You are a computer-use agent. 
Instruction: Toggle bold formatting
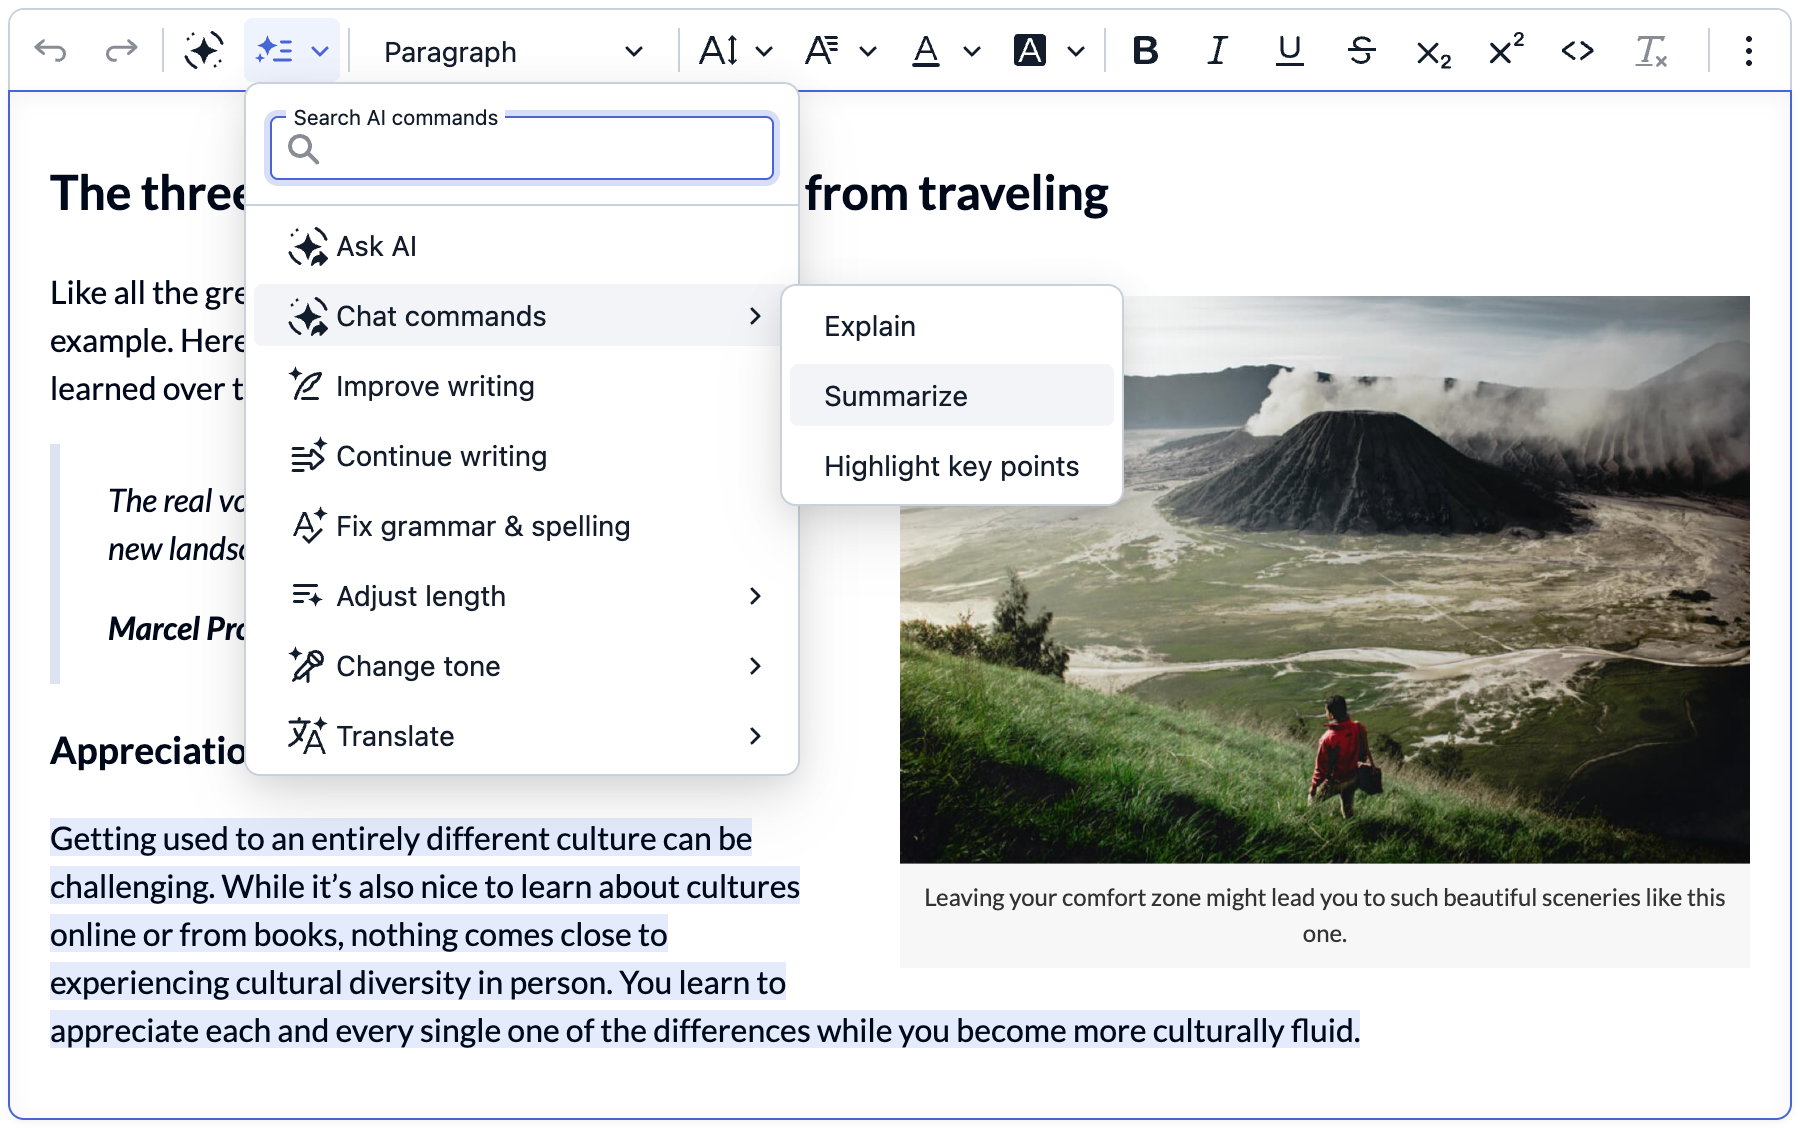(1146, 50)
